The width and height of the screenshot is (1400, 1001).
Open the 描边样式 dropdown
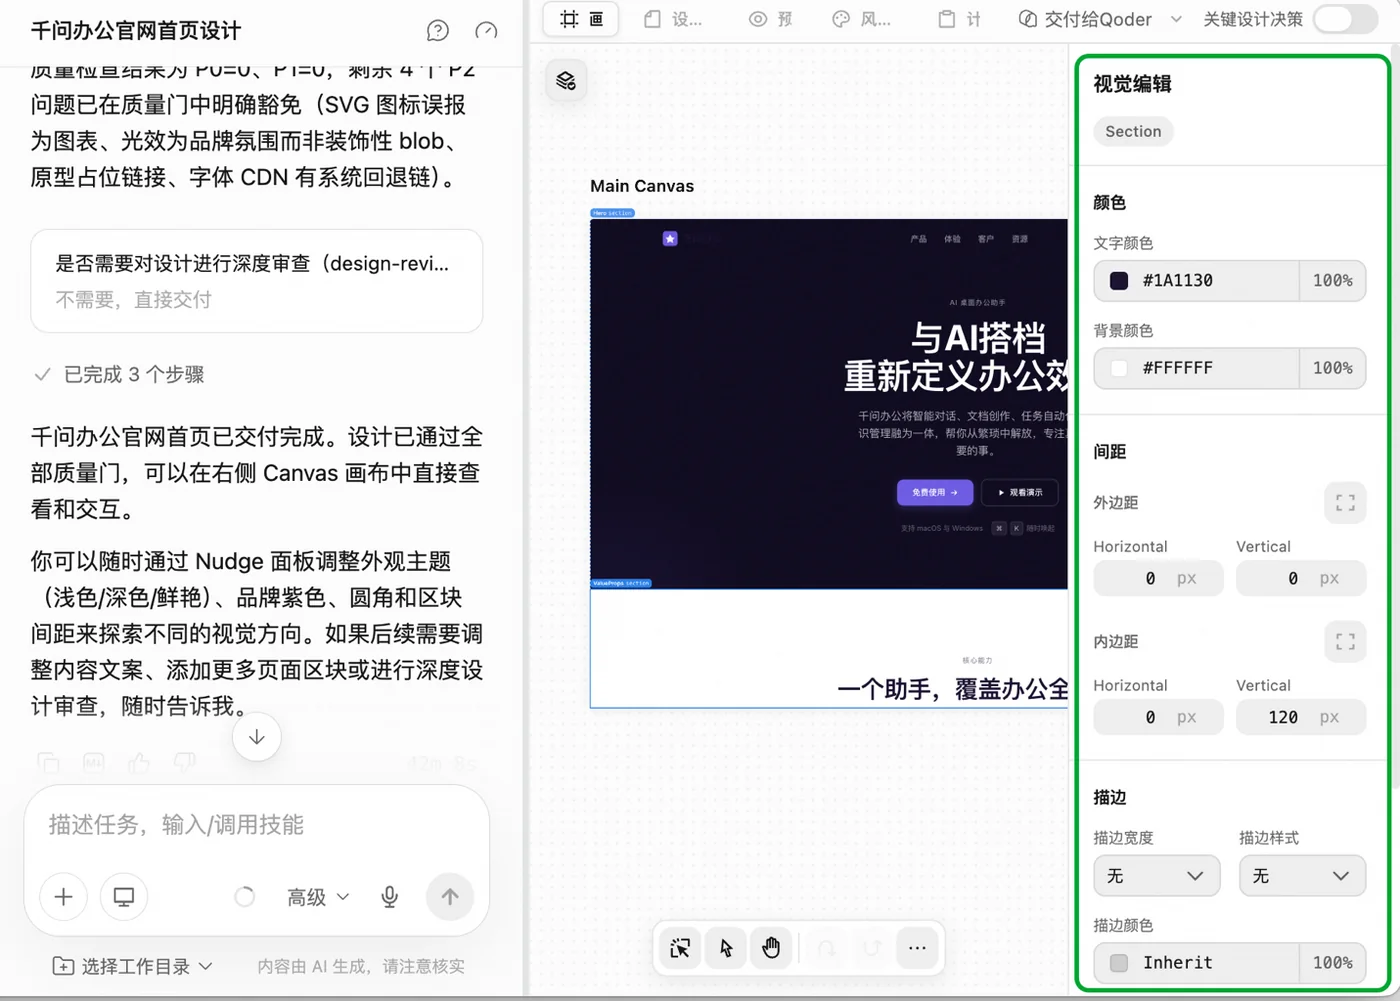1302,876
